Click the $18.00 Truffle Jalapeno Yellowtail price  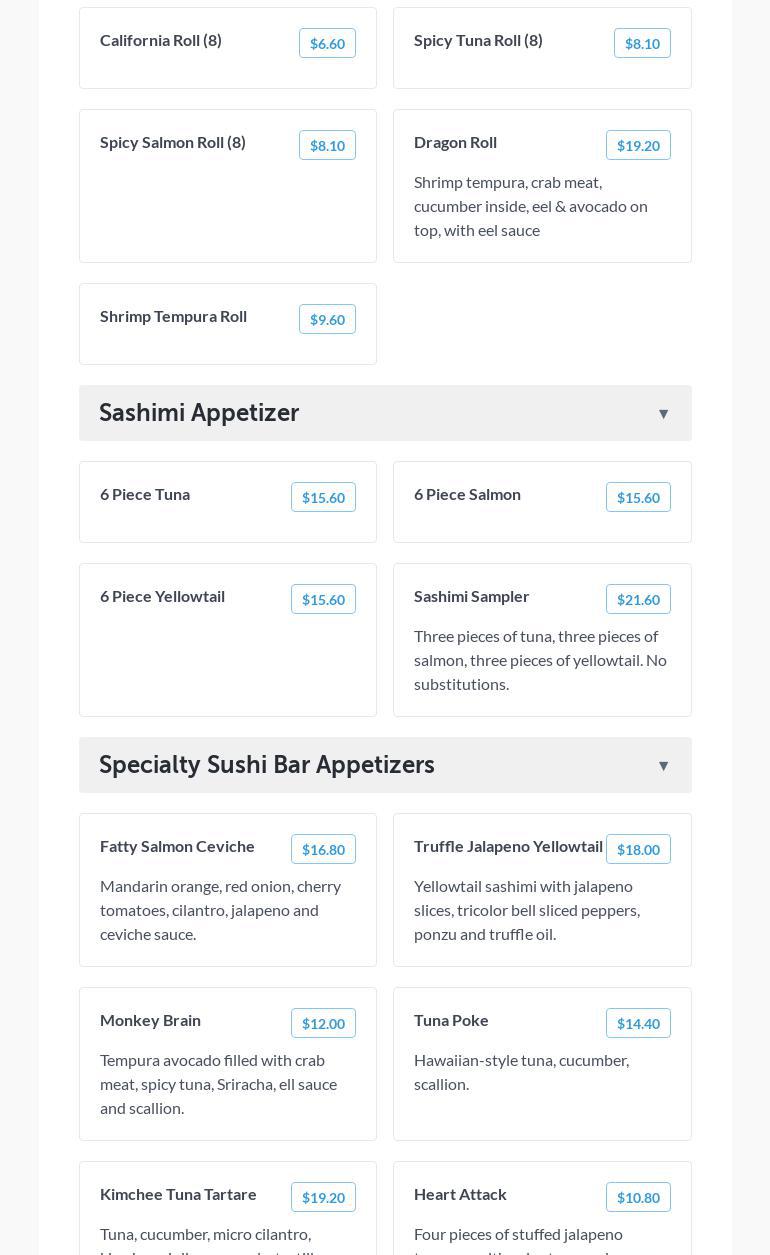[638, 850]
